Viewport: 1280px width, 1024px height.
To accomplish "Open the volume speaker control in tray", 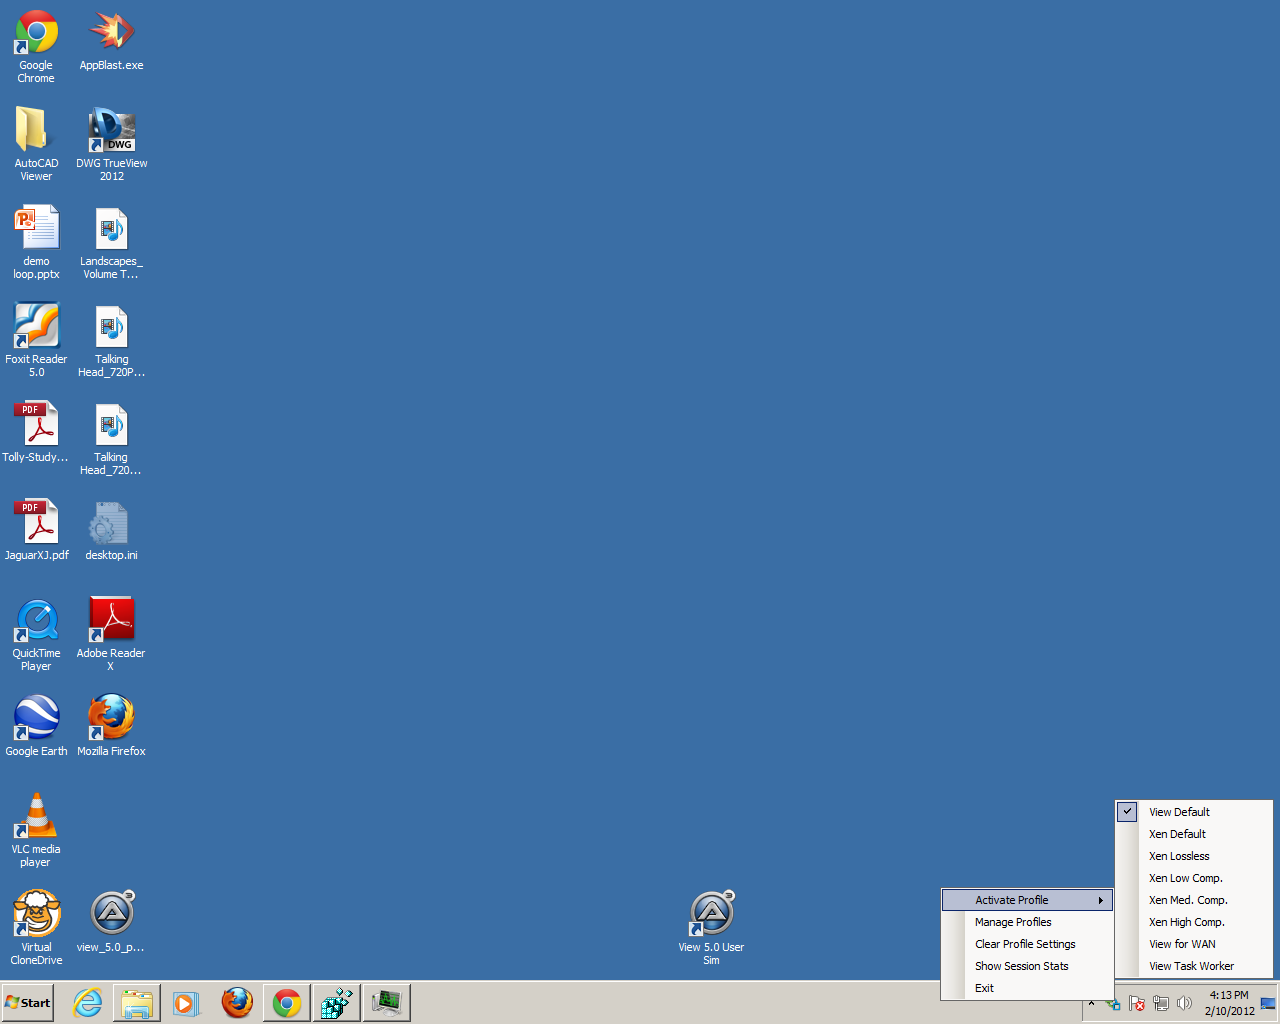I will click(x=1184, y=1003).
